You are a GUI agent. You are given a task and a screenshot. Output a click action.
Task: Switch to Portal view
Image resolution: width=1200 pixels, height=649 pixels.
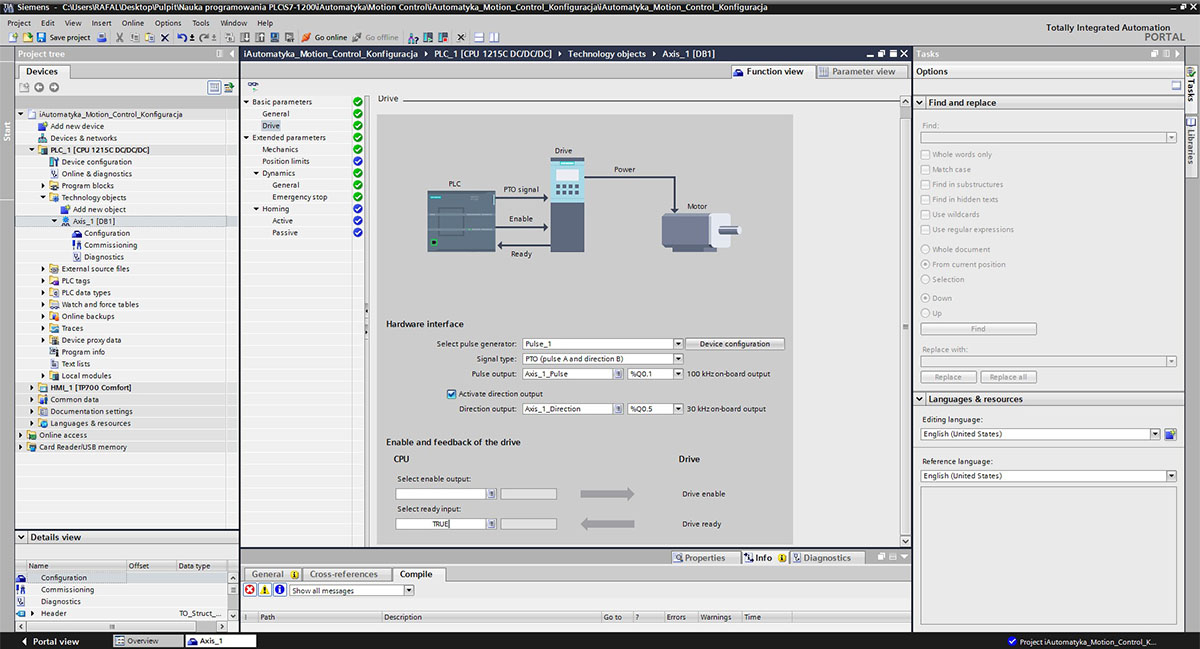click(50, 641)
